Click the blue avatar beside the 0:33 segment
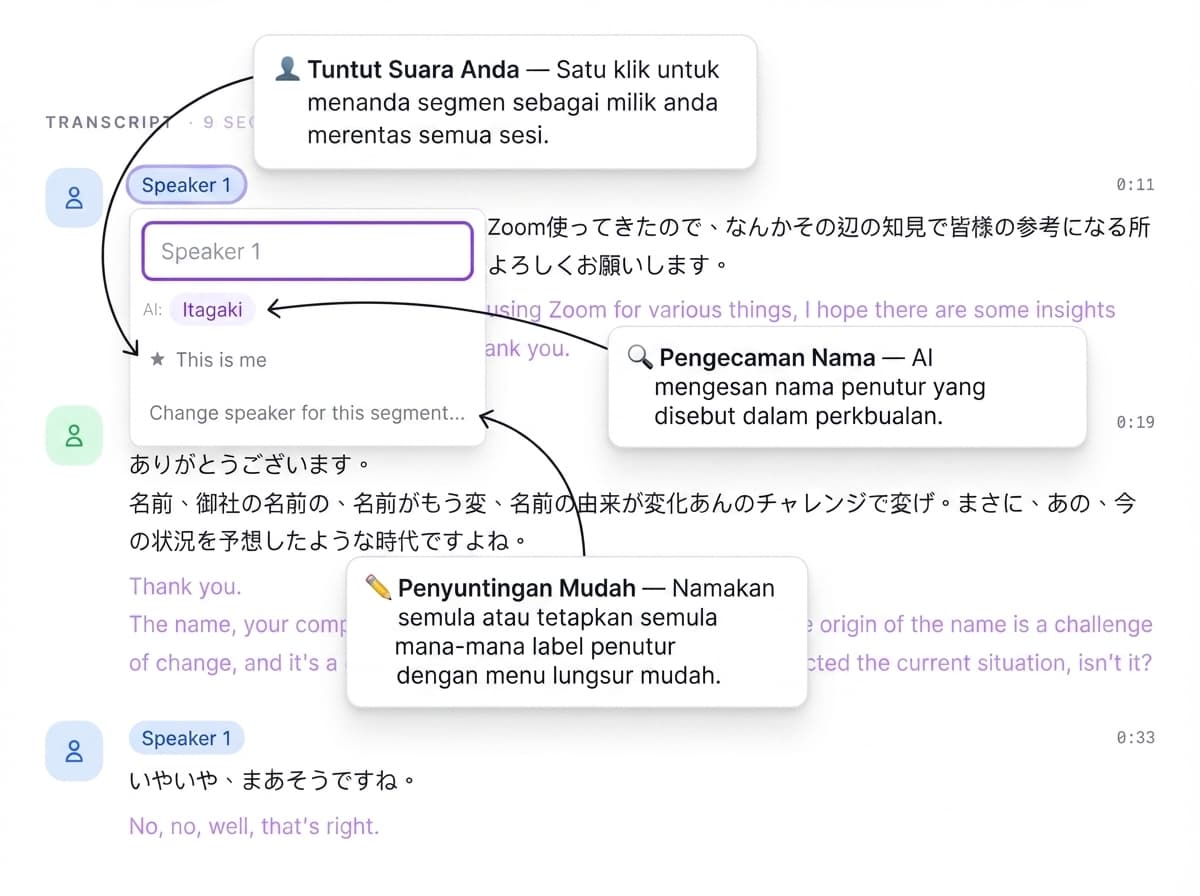Image resolution: width=1200 pixels, height=896 pixels. tap(74, 750)
